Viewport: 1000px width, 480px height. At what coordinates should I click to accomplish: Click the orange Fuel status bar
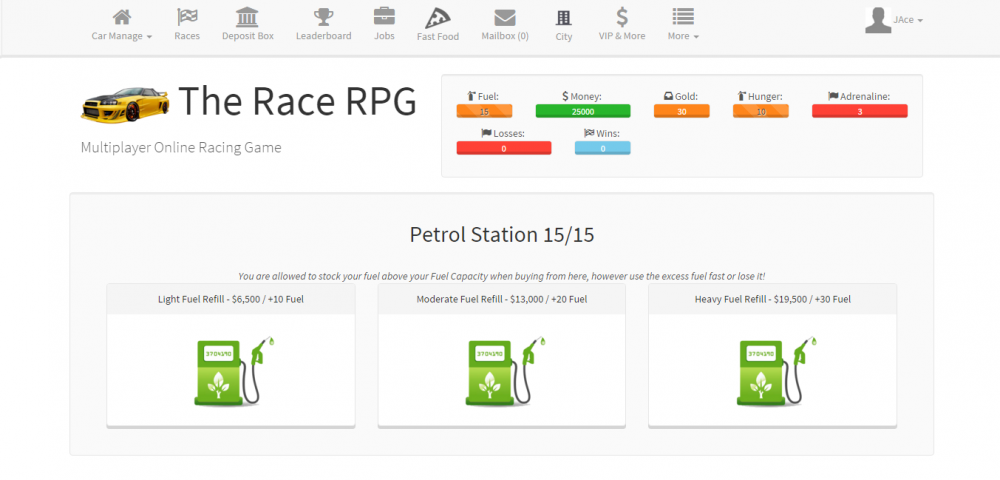pyautogui.click(x=485, y=111)
